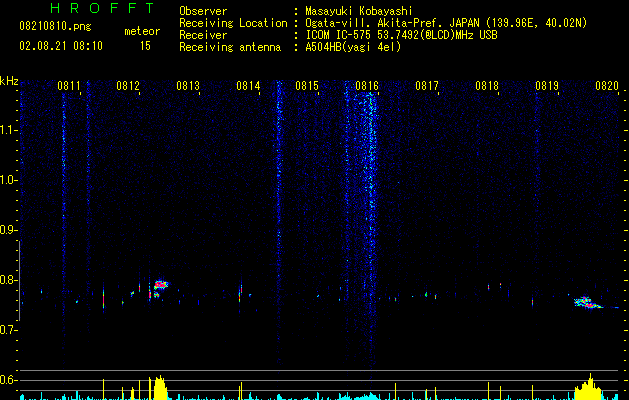Click the 0818 time marker
629x400 pixels.
487,86
